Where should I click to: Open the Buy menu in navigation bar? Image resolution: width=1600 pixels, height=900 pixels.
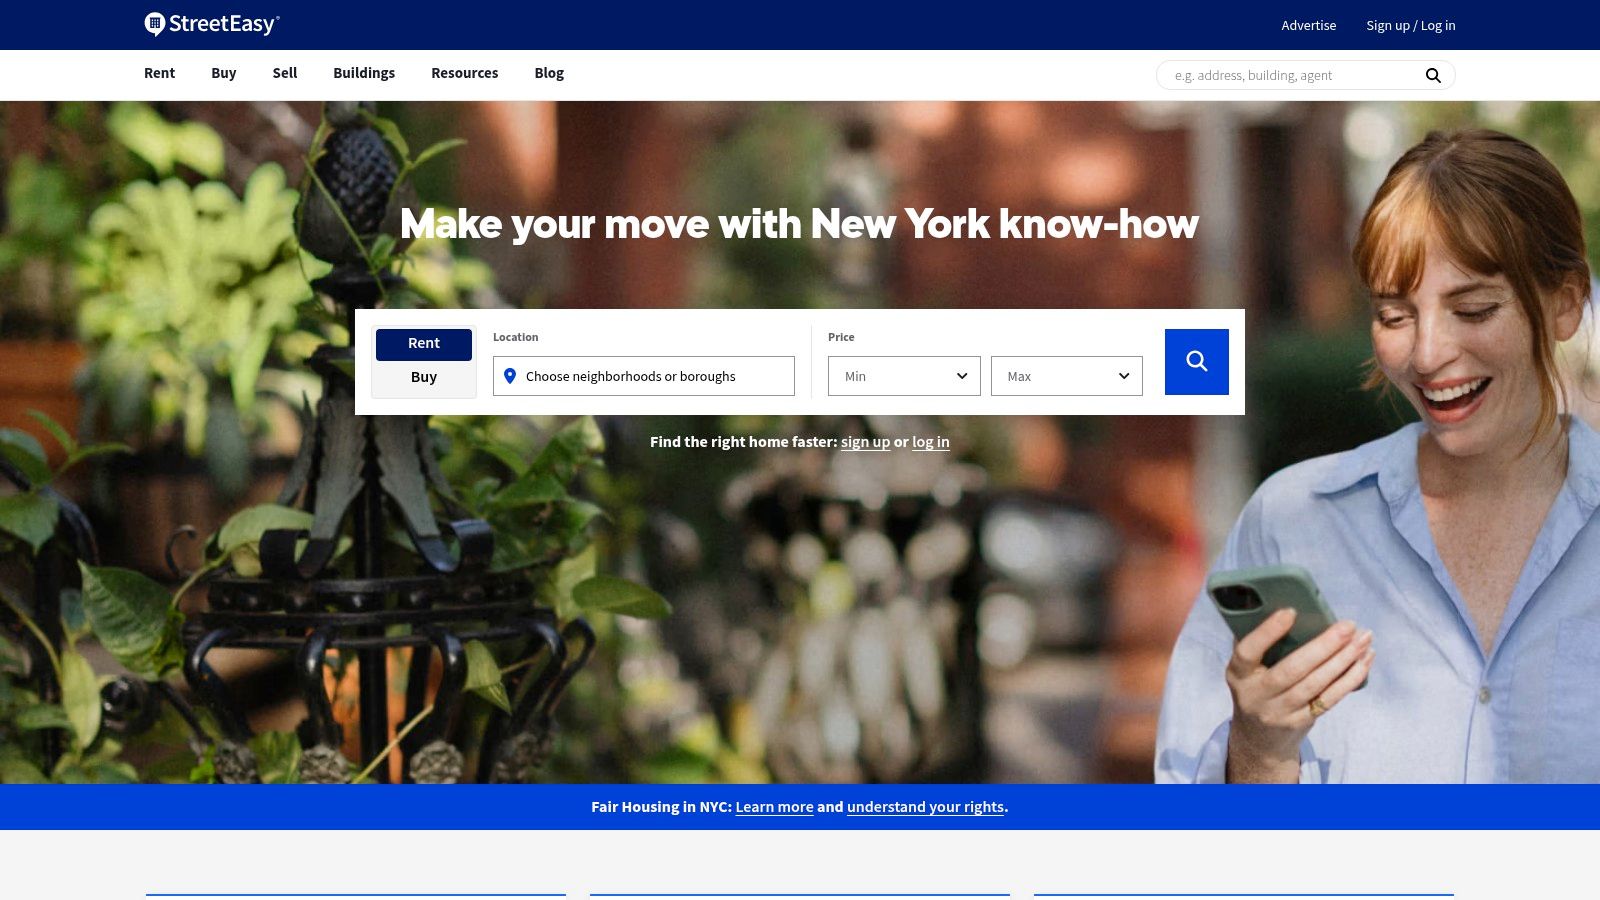pos(224,73)
